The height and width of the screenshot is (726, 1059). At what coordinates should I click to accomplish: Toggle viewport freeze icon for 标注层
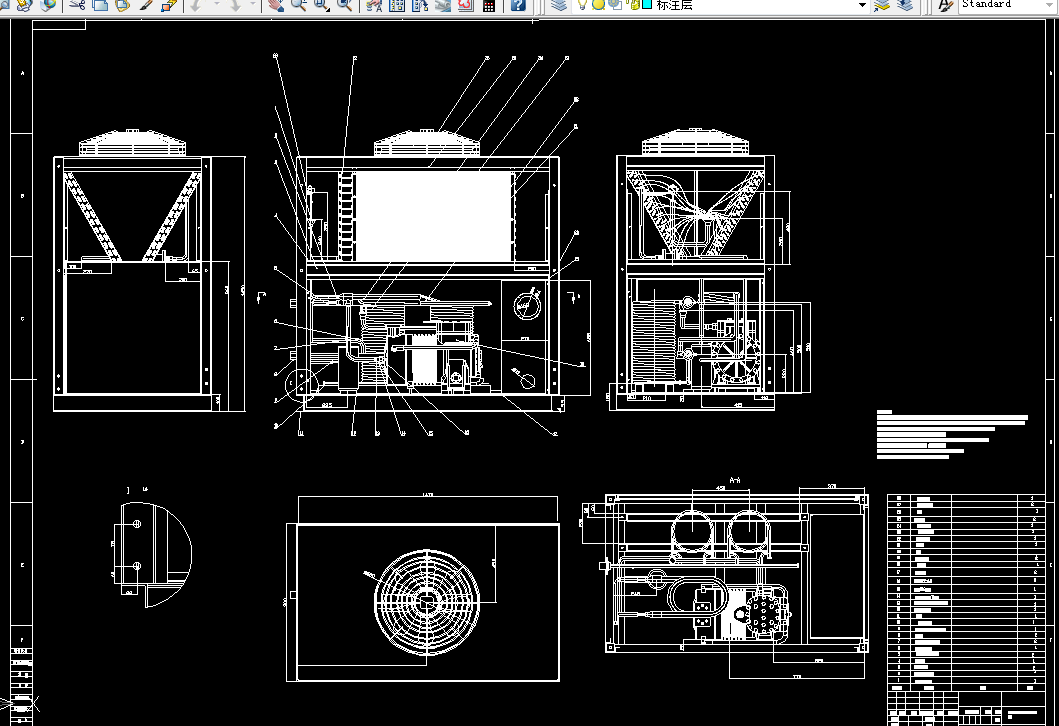click(615, 5)
